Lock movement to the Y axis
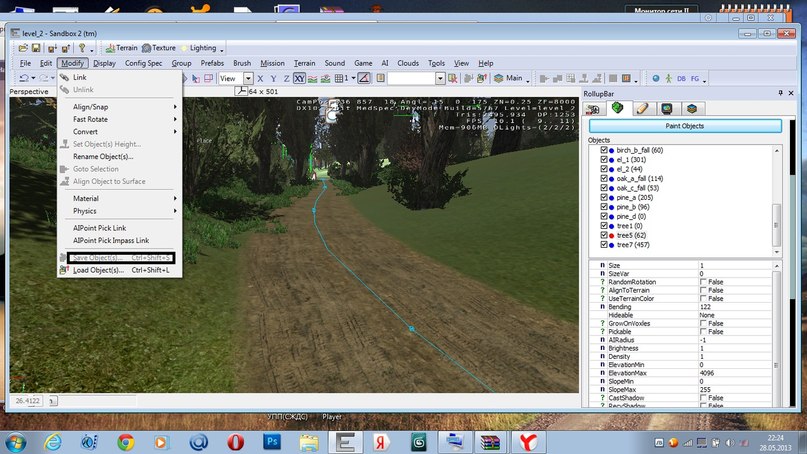The width and height of the screenshot is (807, 454). tap(273, 78)
